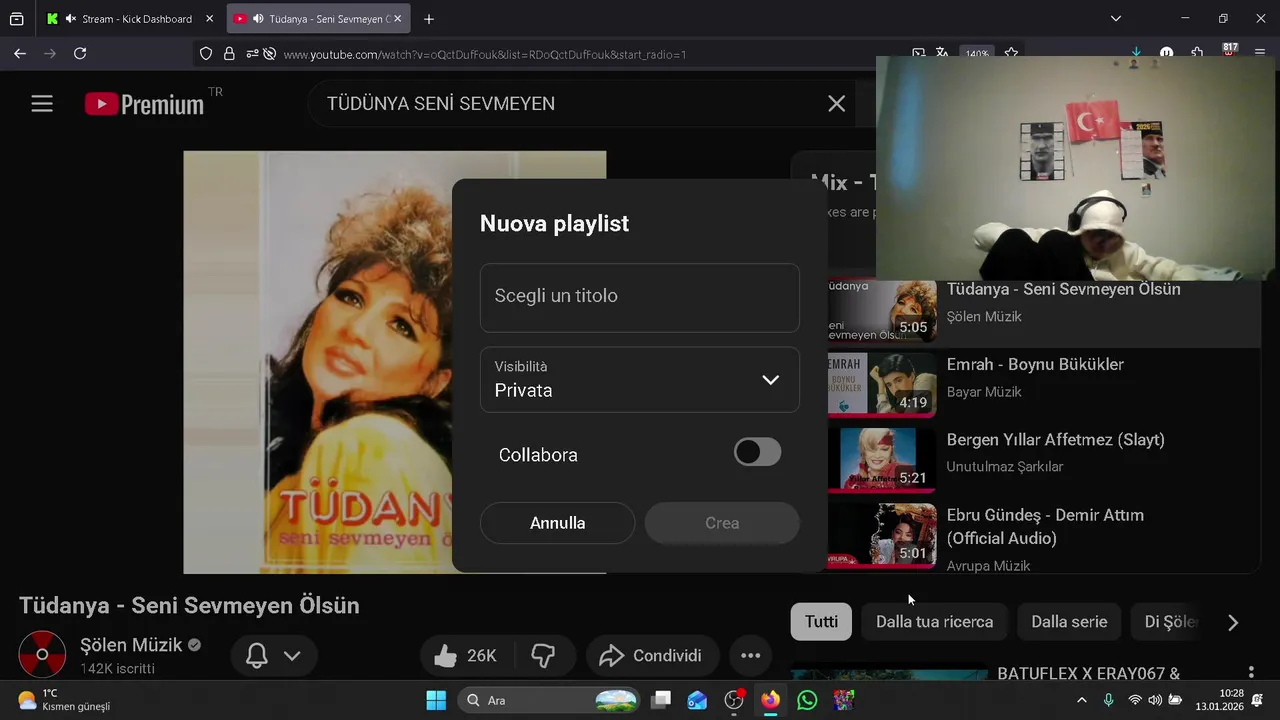List all tabs dropdown arrow
The height and width of the screenshot is (720, 1280).
1116,19
